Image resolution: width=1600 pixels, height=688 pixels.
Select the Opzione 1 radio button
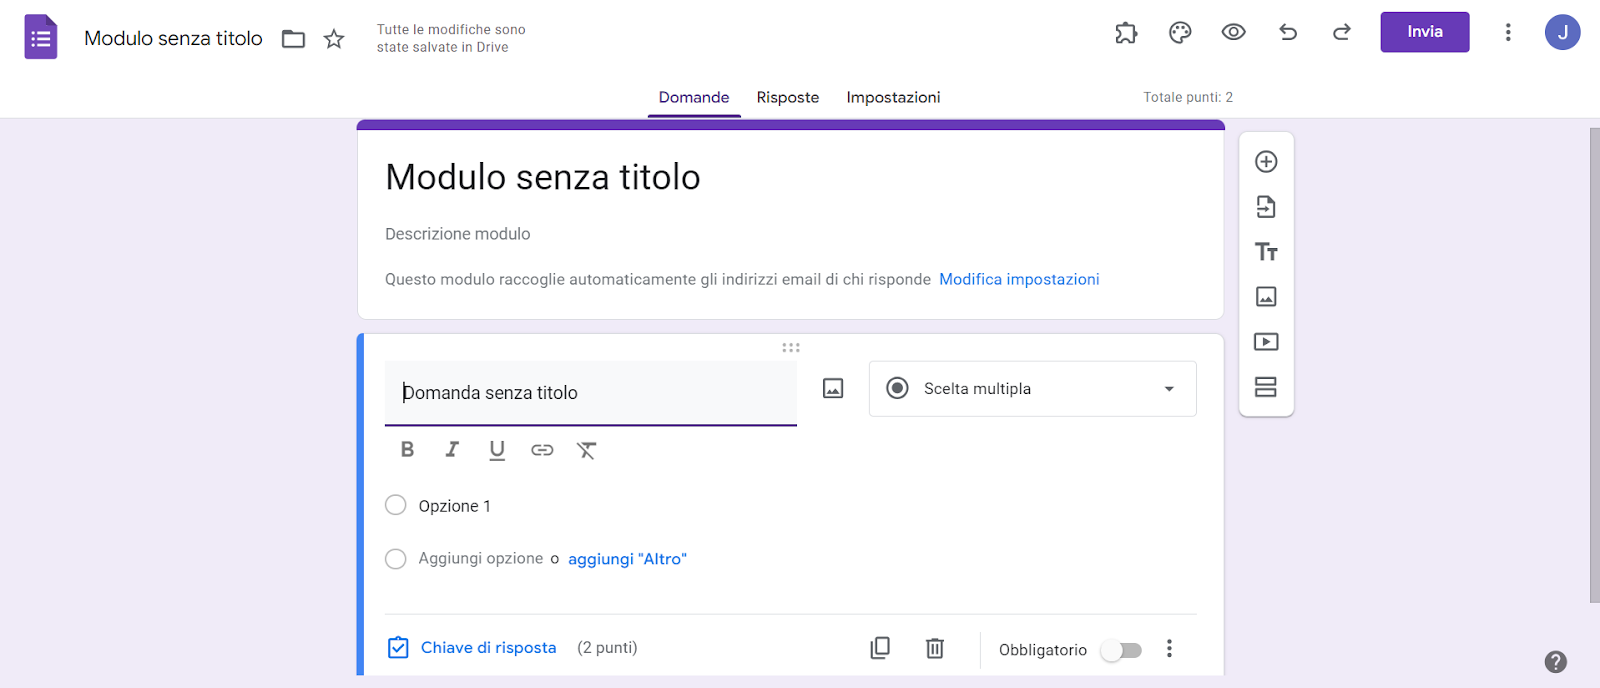point(396,505)
